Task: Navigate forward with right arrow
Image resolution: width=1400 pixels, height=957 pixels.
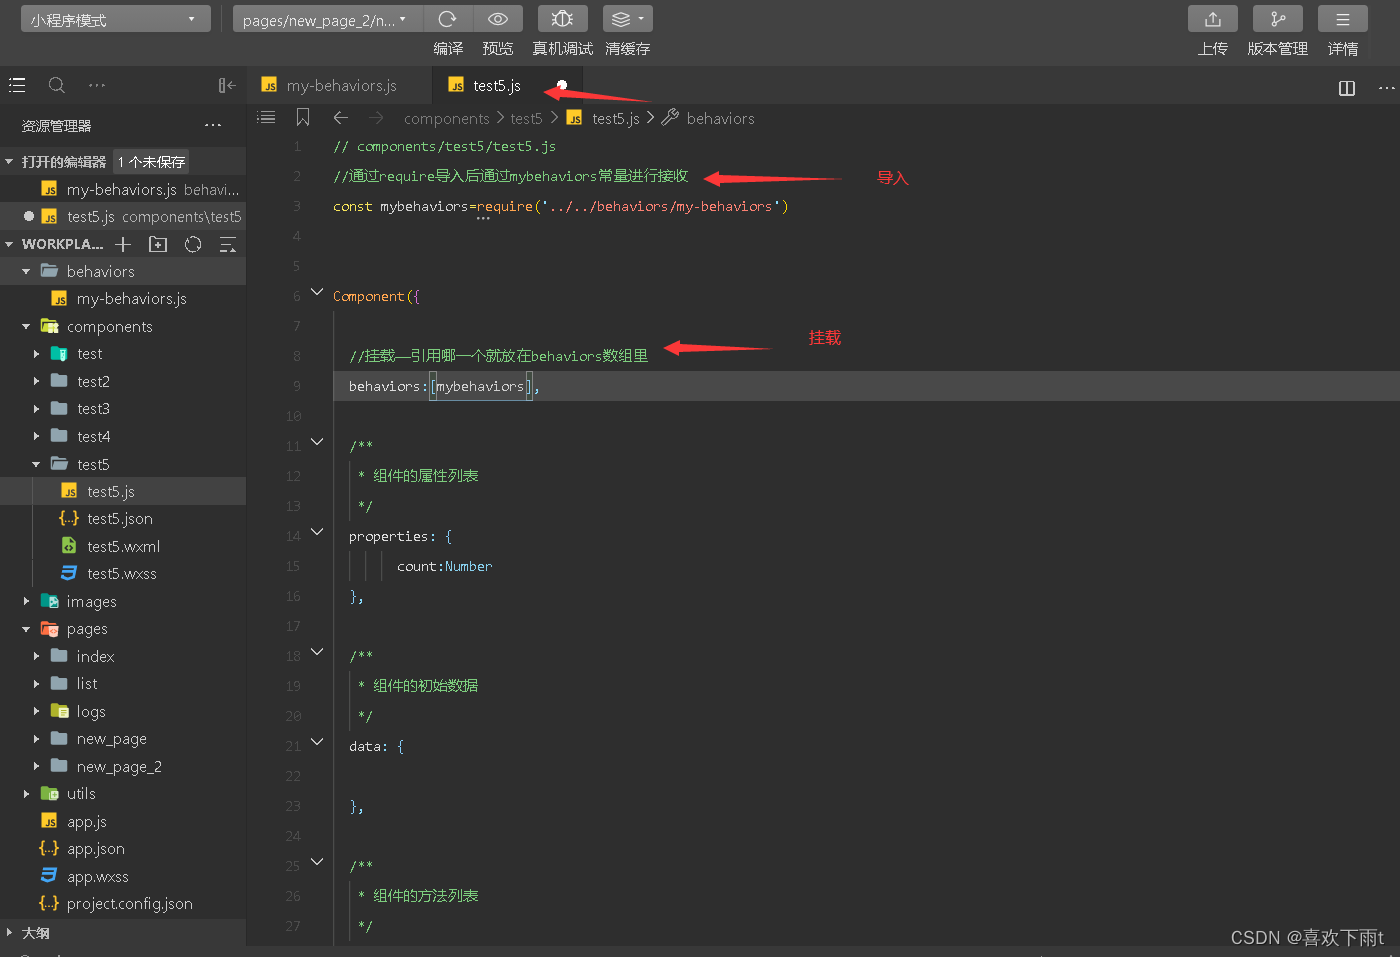Action: point(376,118)
